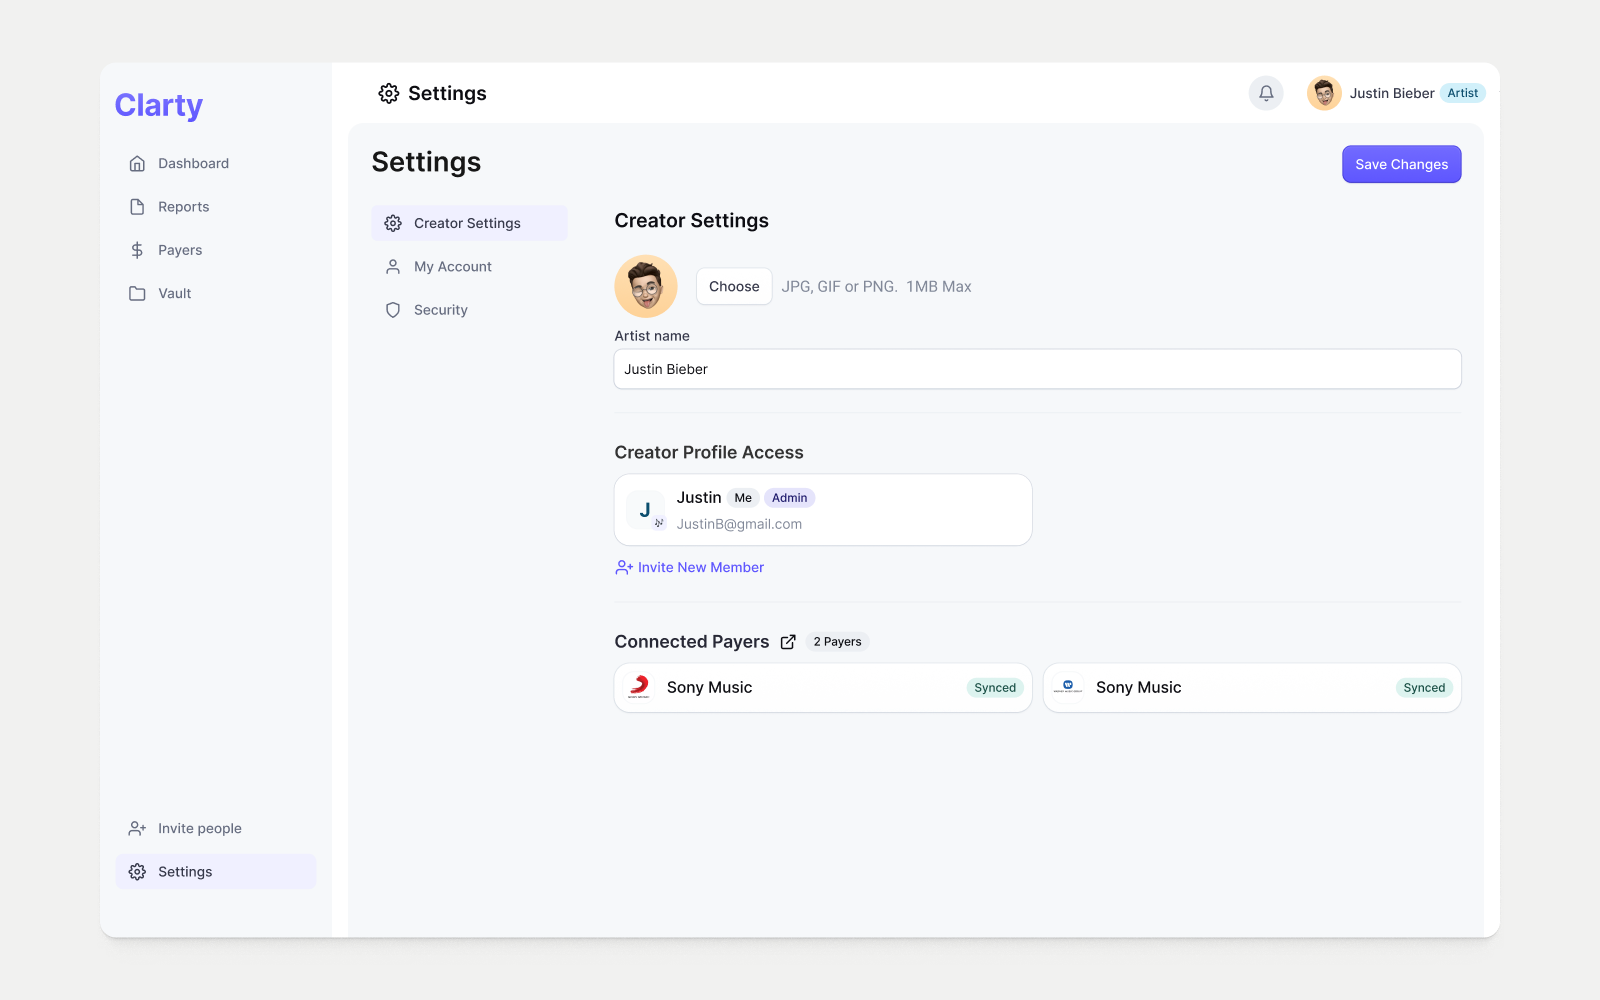The height and width of the screenshot is (1000, 1600).
Task: Open Payers page
Action: [216, 250]
